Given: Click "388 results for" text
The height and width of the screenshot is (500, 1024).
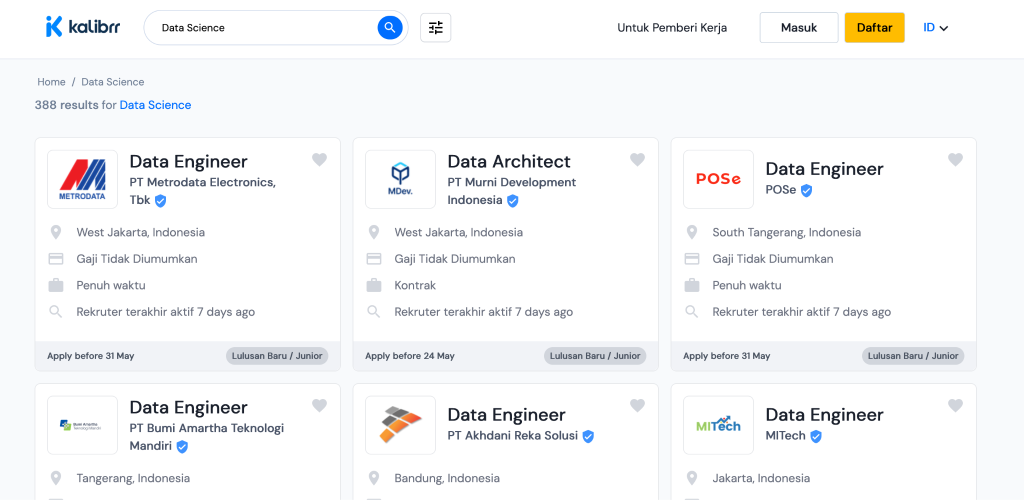Looking at the screenshot, I should click(76, 104).
